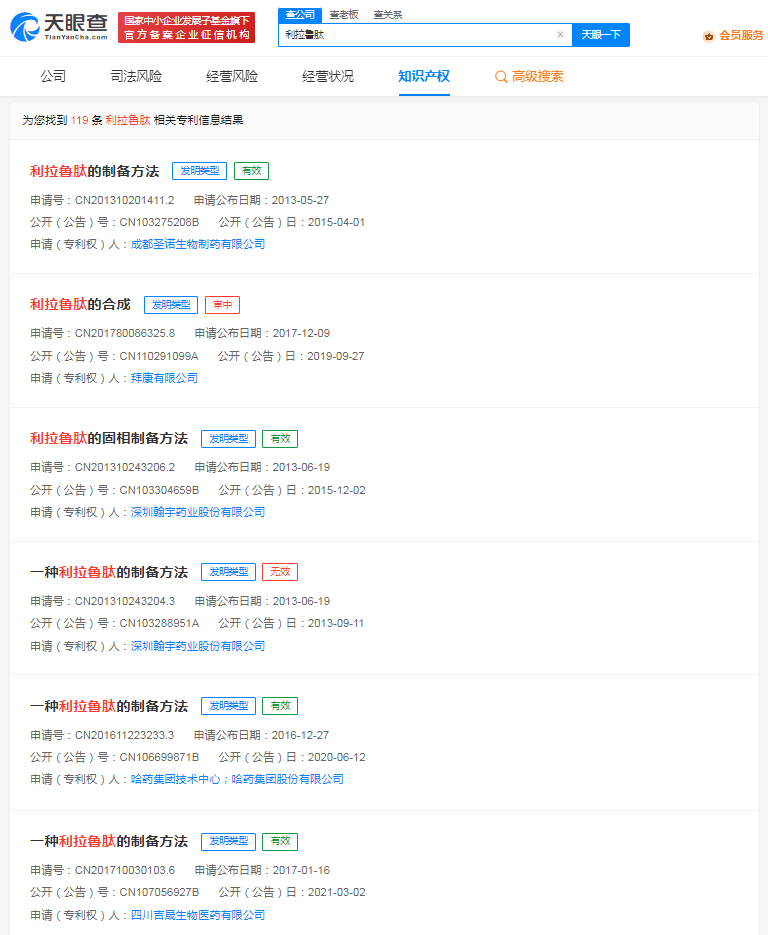
Task: Open applicant 四川吉晟生物医药有限公司
Action: (198, 915)
